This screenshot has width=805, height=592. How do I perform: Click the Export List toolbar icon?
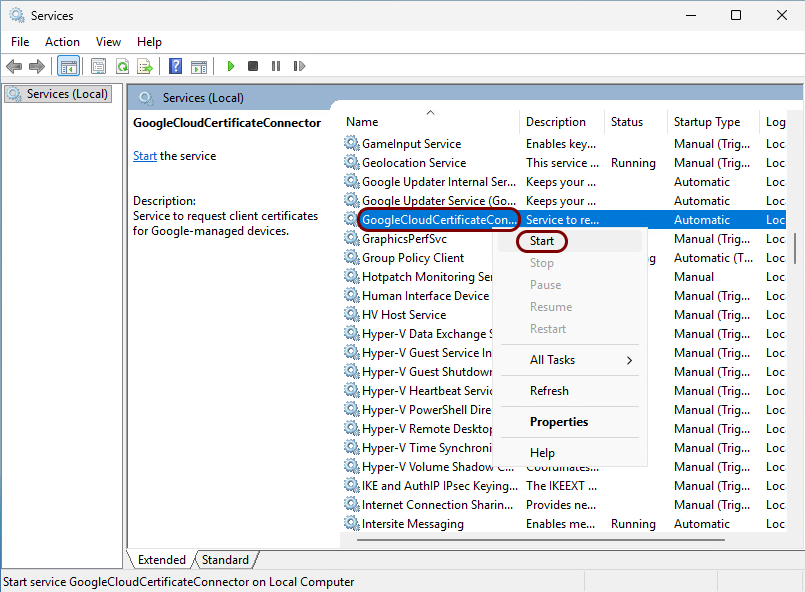tap(145, 66)
